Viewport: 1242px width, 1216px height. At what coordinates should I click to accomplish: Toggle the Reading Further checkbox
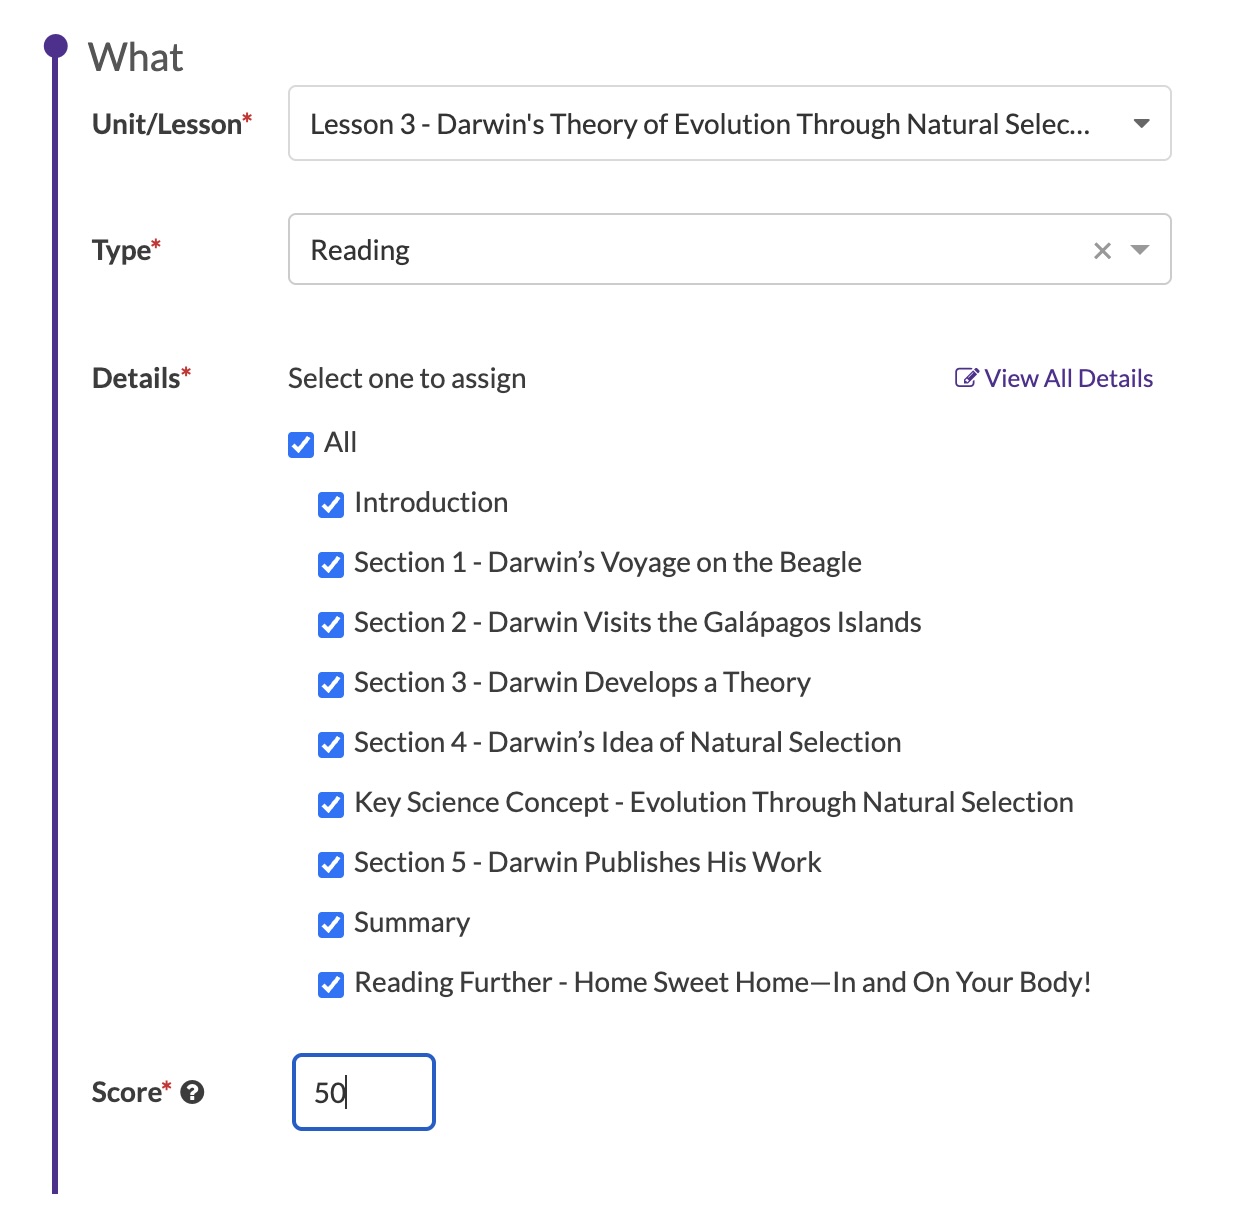pos(331,984)
